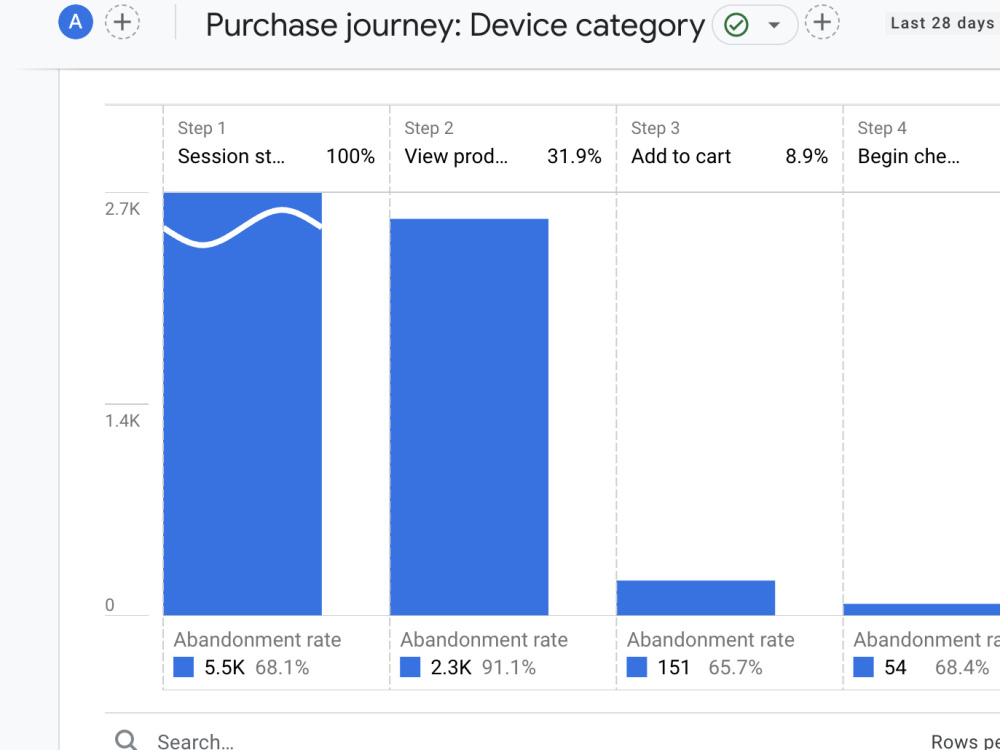The height and width of the screenshot is (750, 1000).
Task: Click the blue A segment avatar
Action: [75, 22]
